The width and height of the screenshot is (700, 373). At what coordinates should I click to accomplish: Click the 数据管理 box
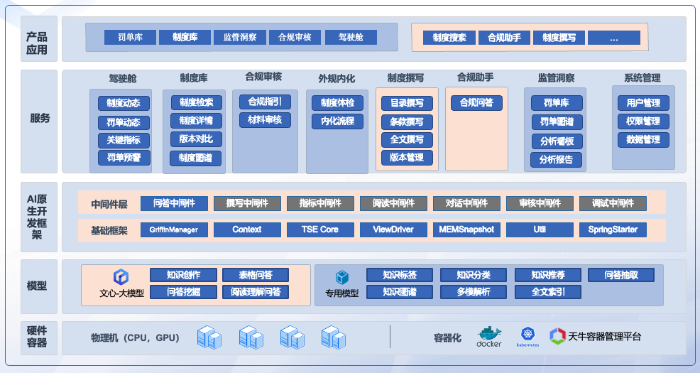[643, 140]
